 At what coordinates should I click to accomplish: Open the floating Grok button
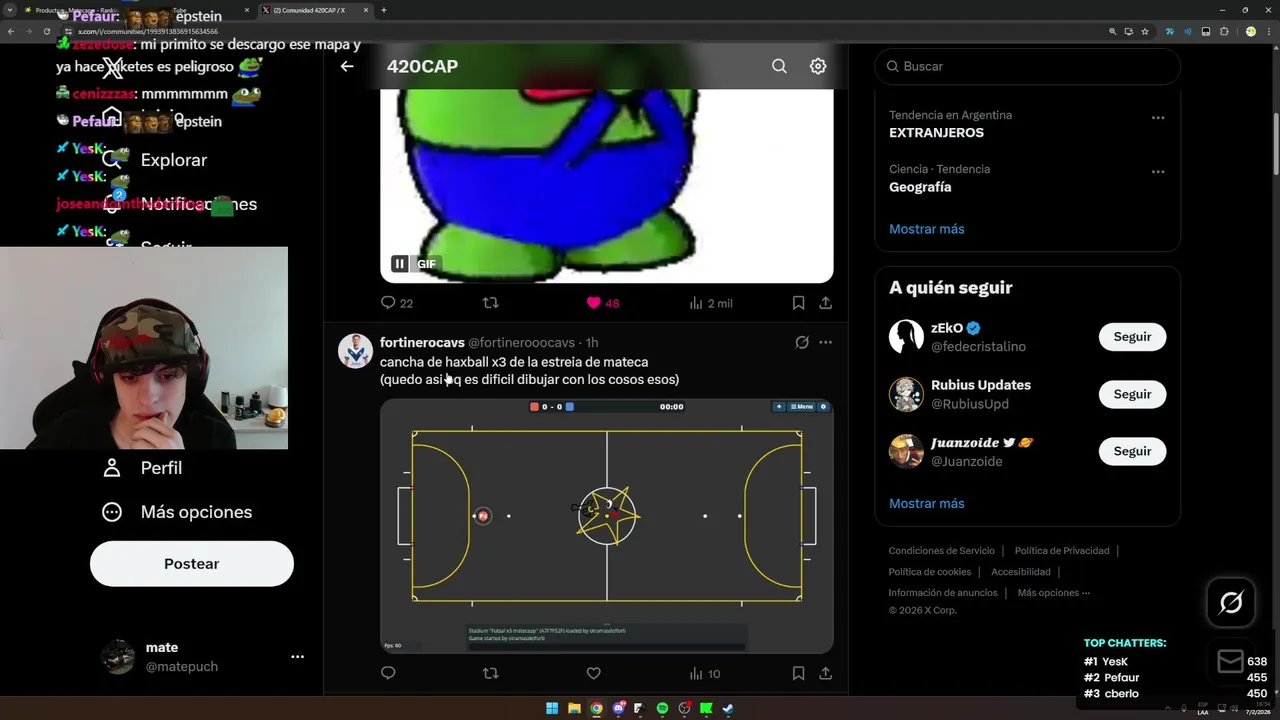1231,602
